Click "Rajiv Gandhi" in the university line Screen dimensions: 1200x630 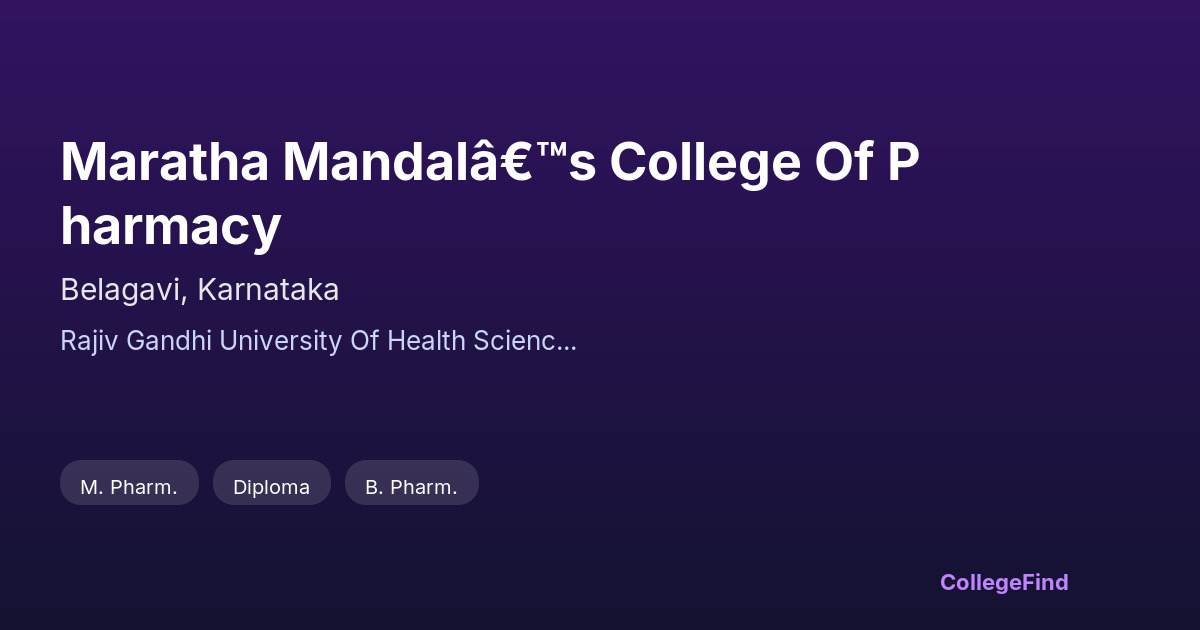(x=135, y=341)
